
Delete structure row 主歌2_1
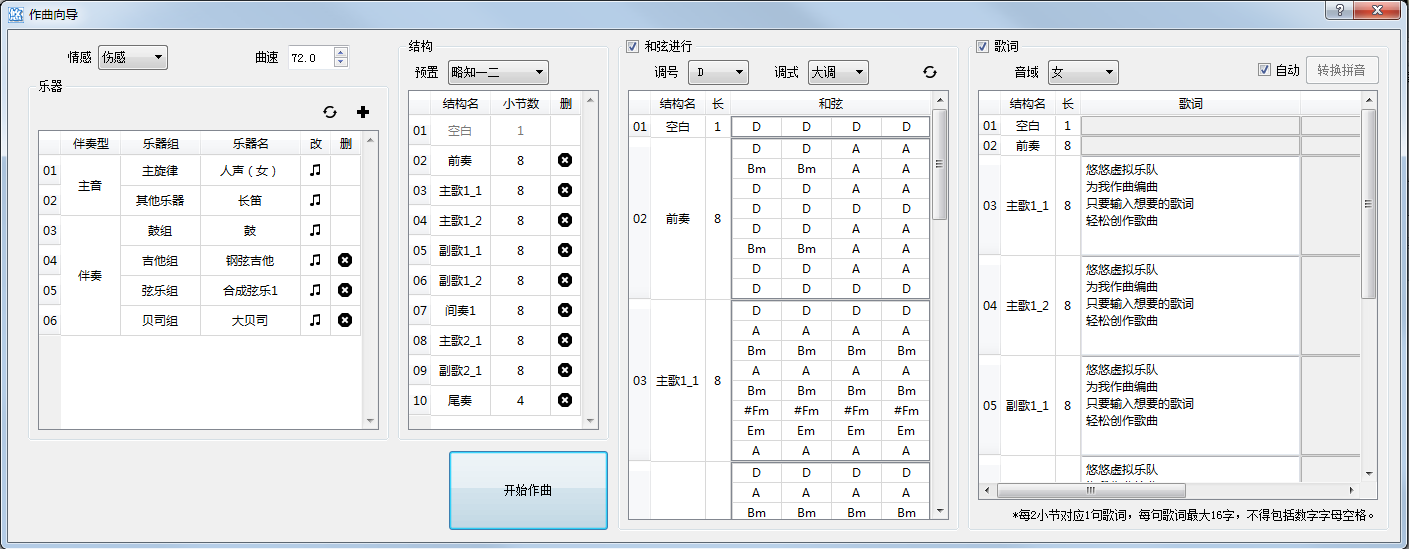pos(565,340)
